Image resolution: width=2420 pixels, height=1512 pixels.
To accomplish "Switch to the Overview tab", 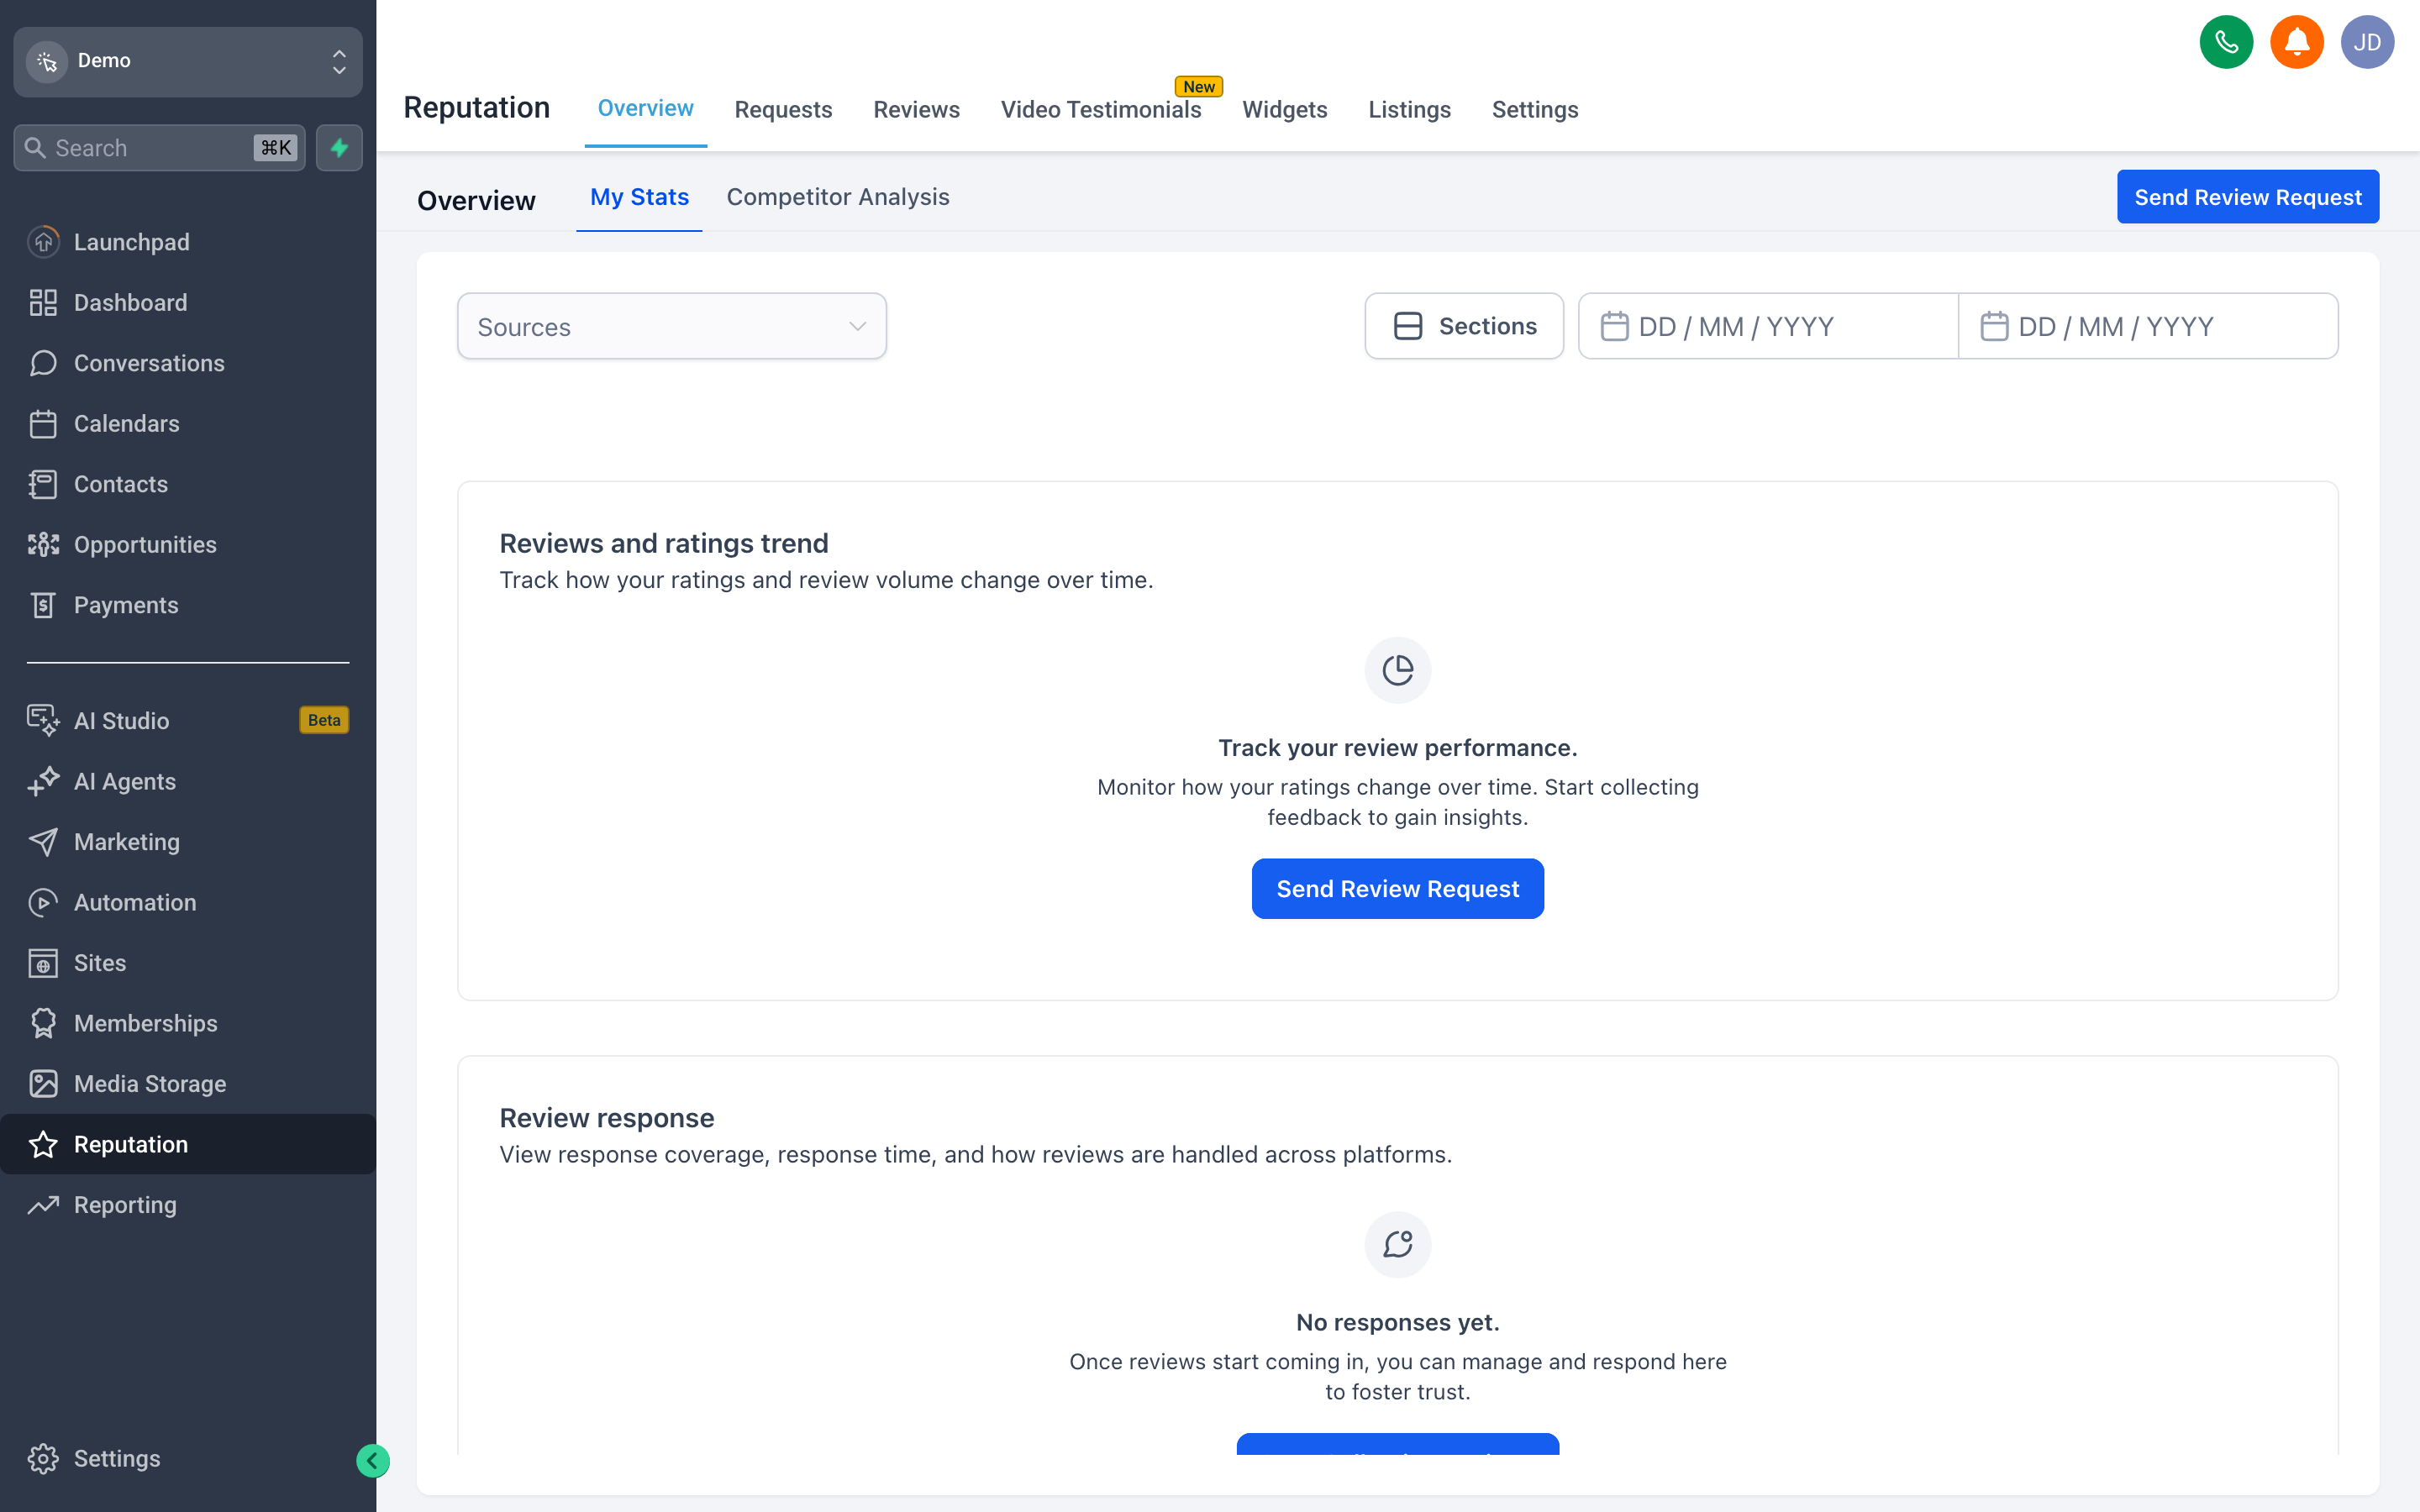I will click(645, 109).
